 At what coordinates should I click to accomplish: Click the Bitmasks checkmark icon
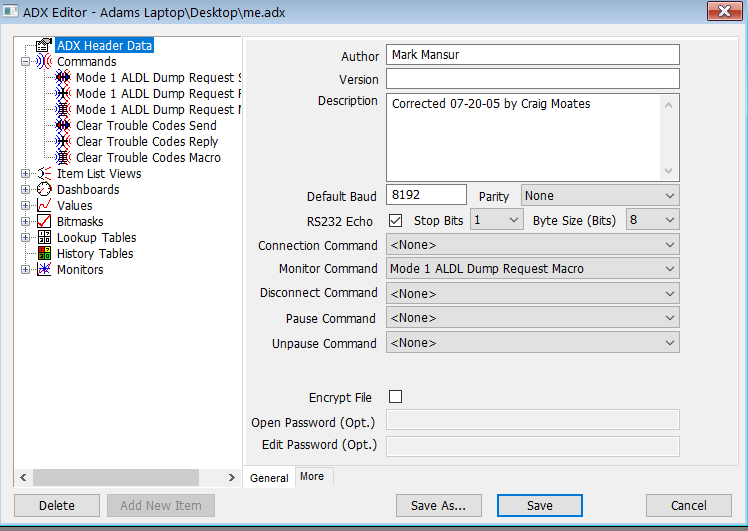pyautogui.click(x=44, y=222)
